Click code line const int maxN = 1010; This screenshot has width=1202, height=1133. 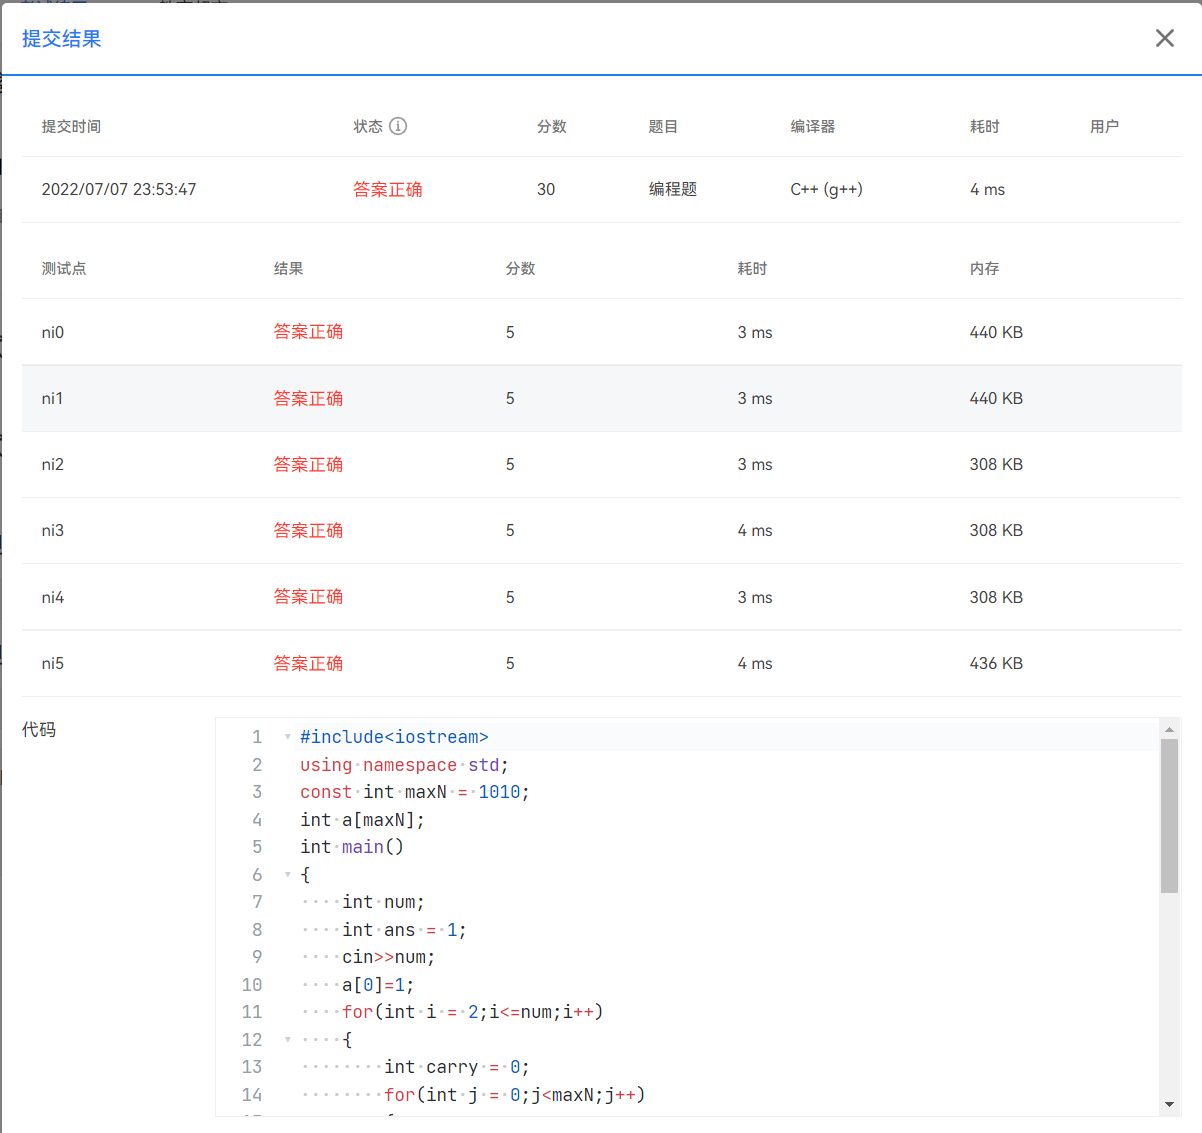click(x=415, y=792)
